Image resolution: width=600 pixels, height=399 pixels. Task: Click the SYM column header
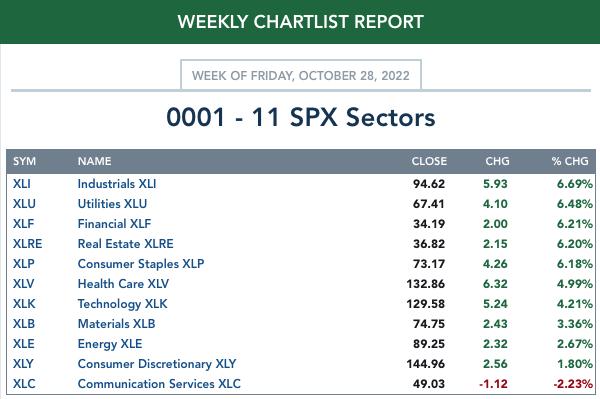pos(24,161)
